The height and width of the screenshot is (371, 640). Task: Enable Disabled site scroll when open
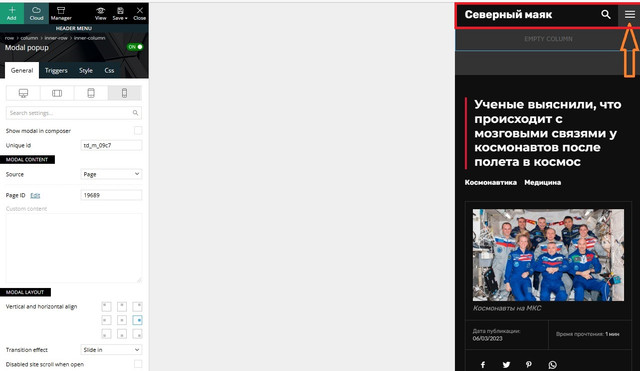pyautogui.click(x=138, y=364)
